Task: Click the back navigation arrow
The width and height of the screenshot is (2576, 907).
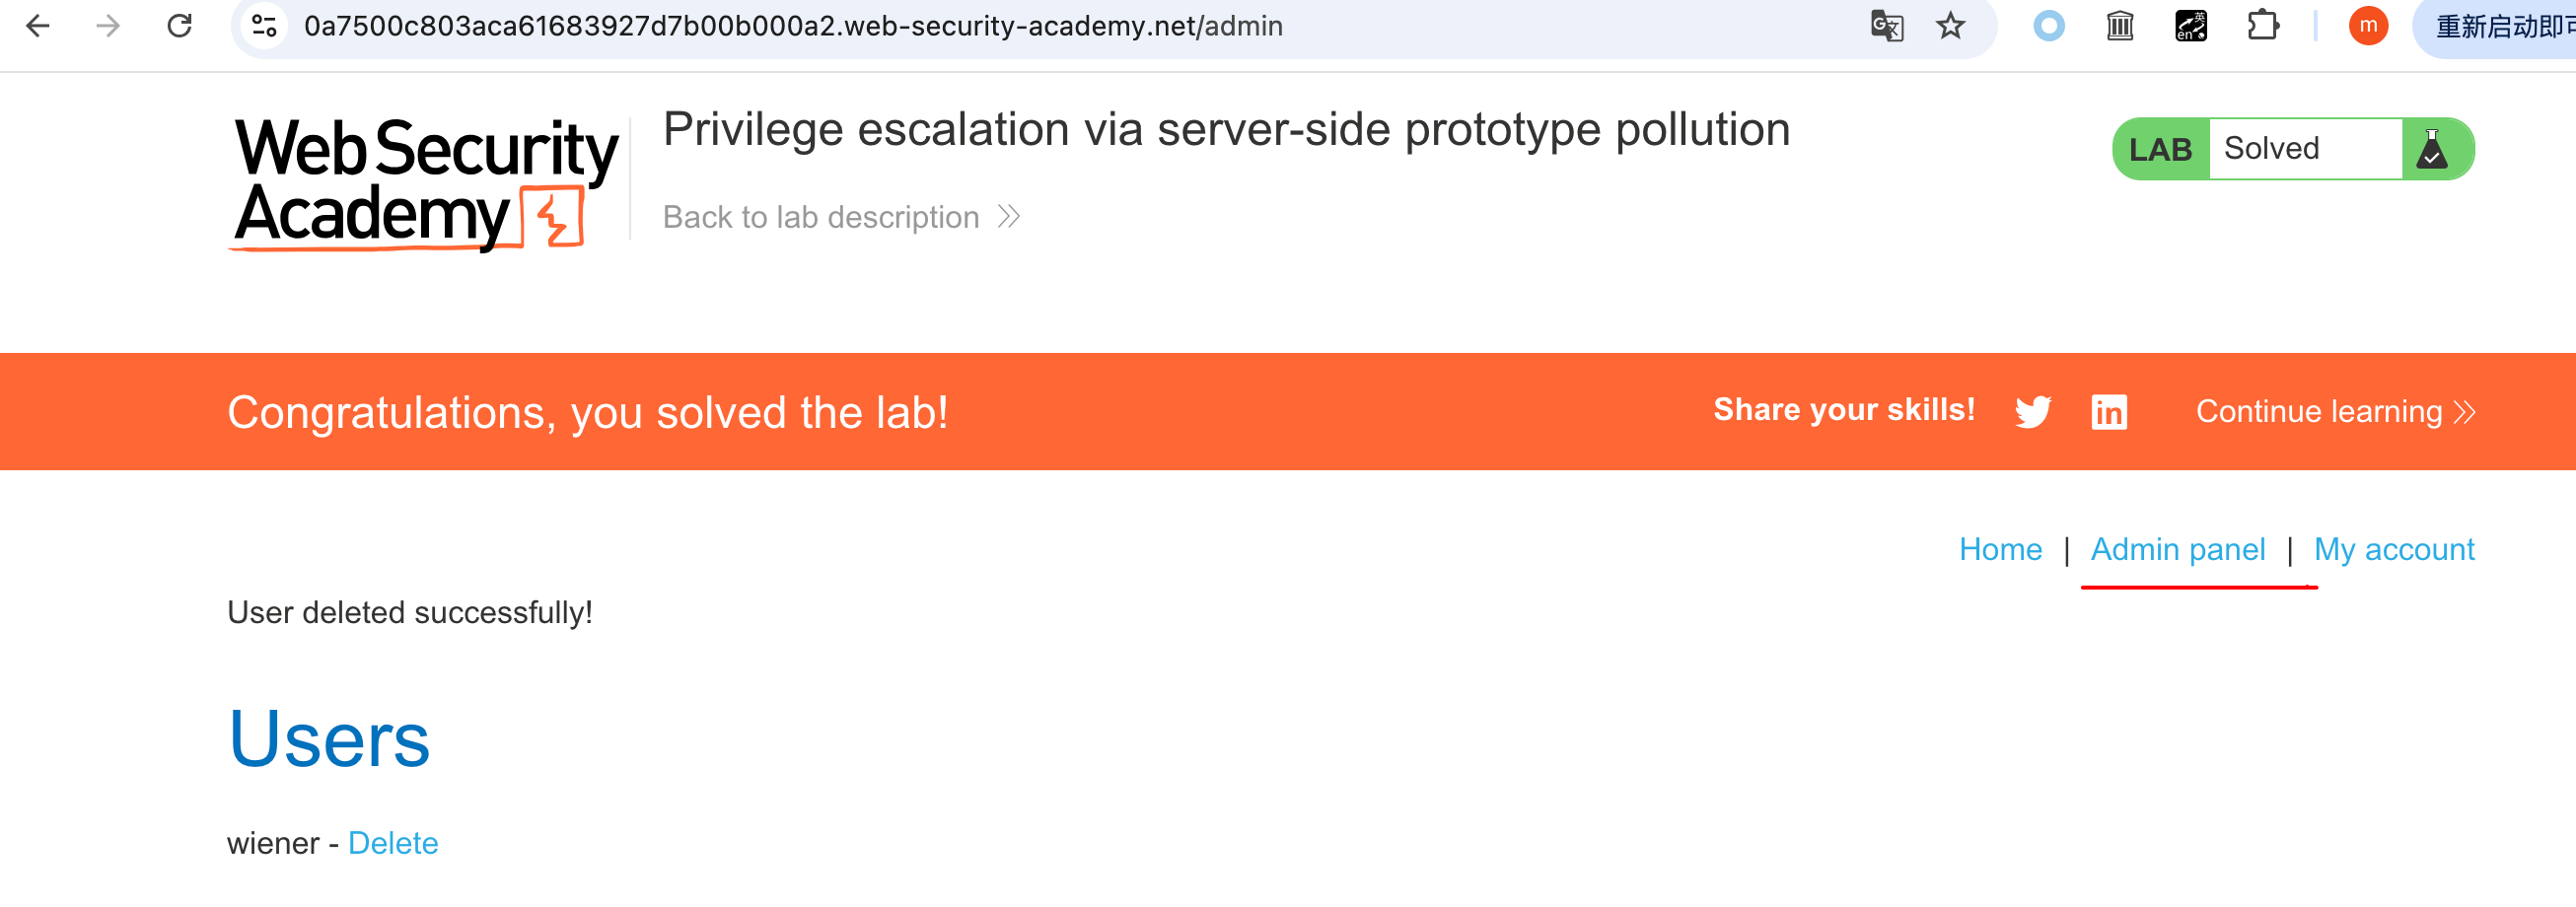Action: pos(37,27)
